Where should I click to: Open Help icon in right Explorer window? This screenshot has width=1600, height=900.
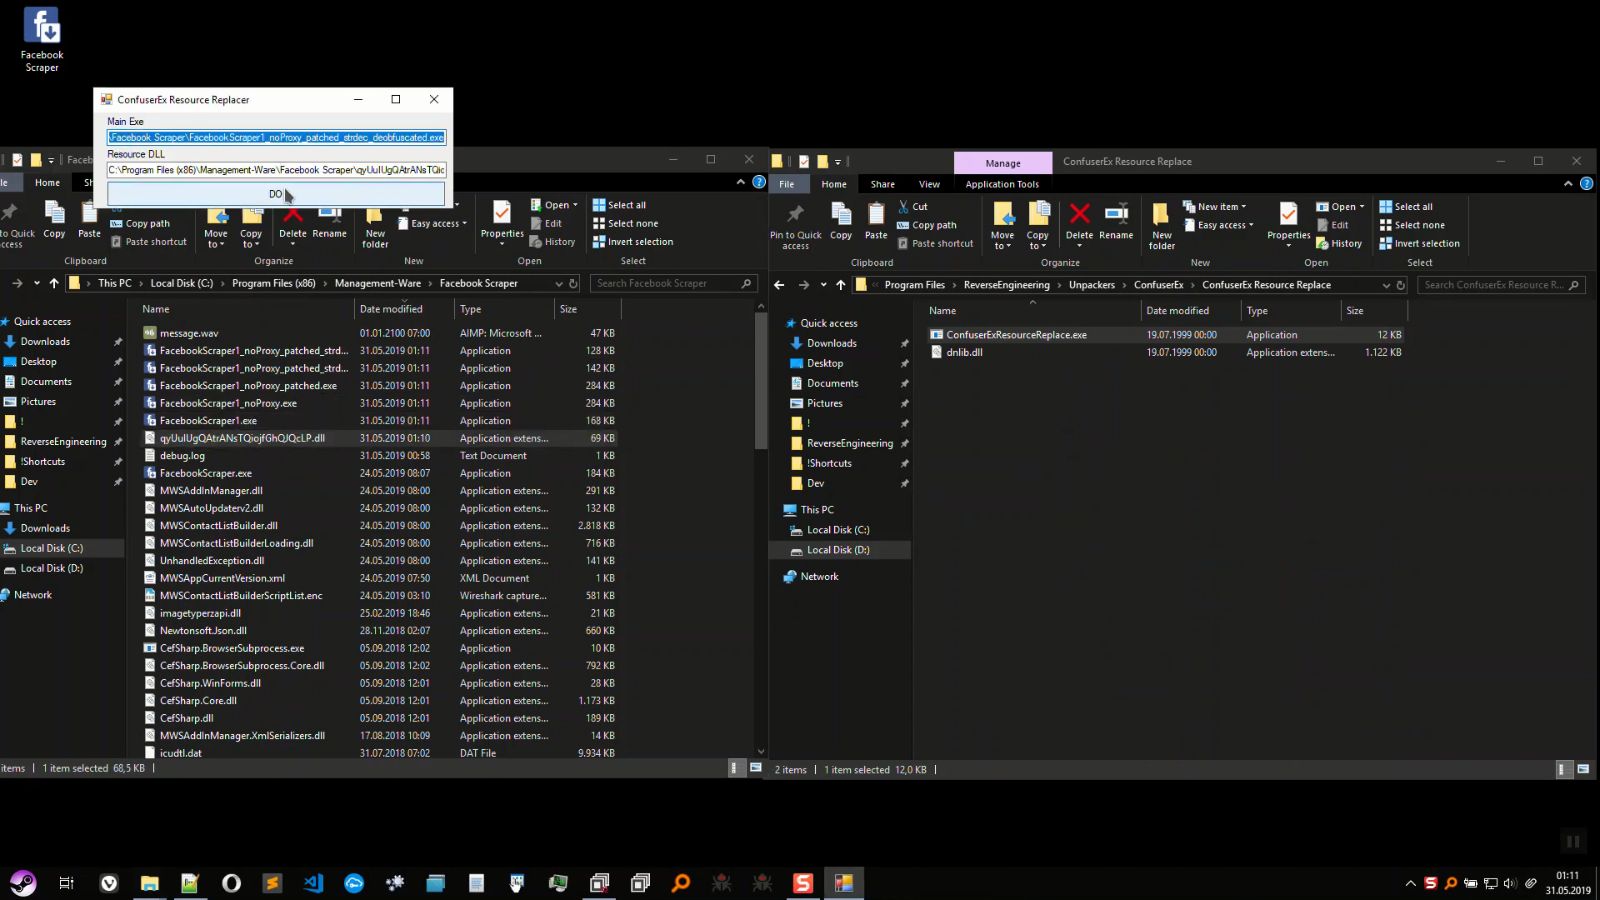pos(1586,184)
